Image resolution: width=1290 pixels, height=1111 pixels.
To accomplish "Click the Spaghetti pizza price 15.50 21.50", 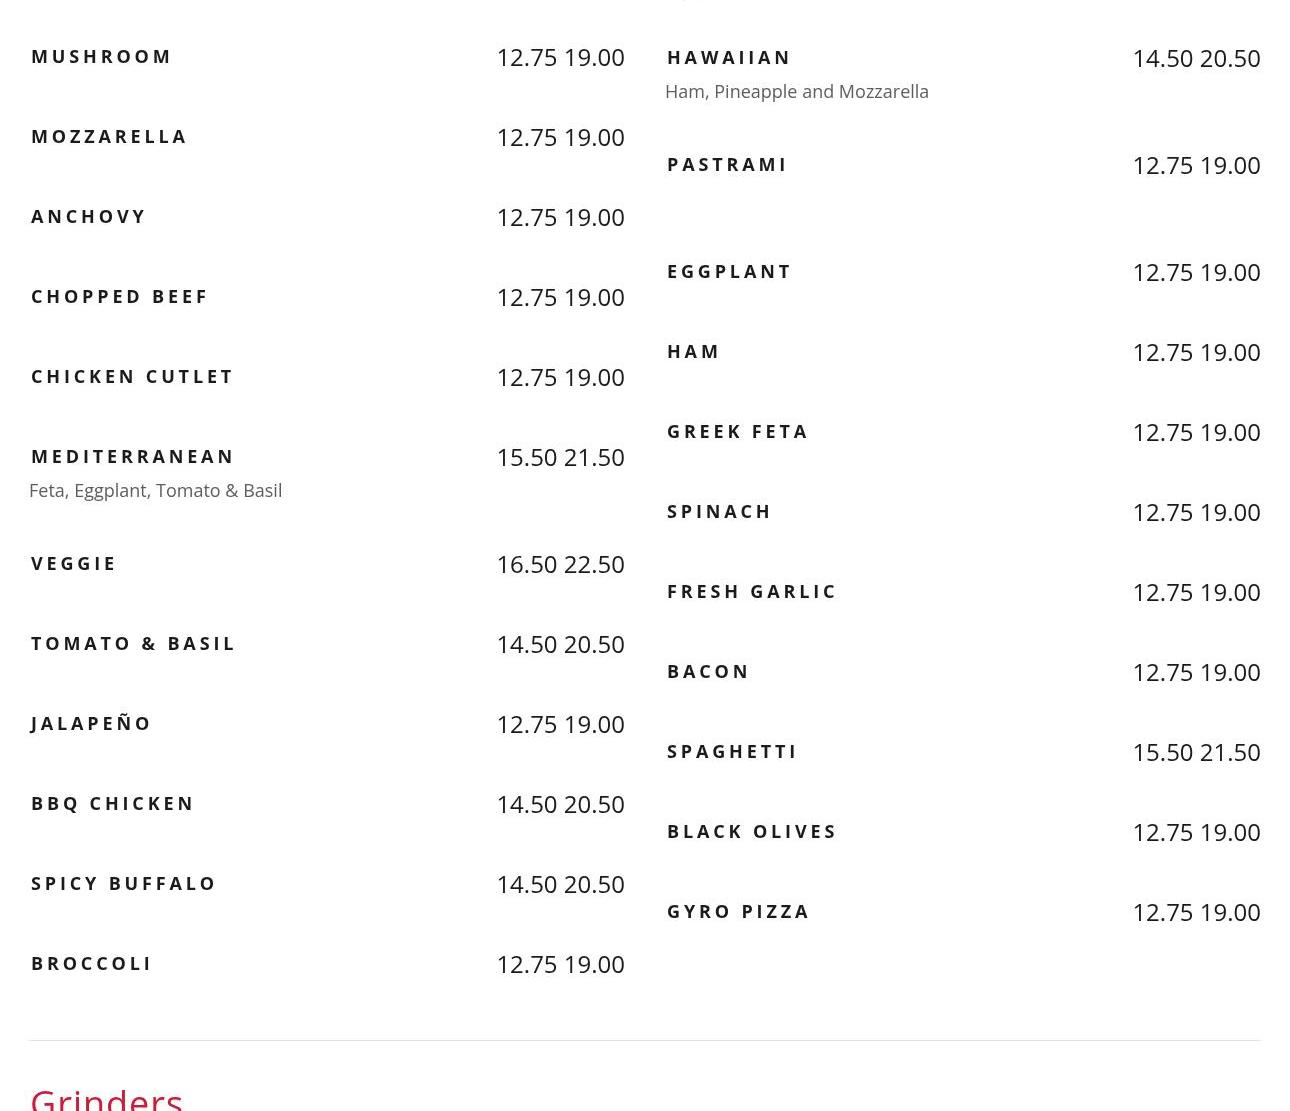I will [1195, 752].
